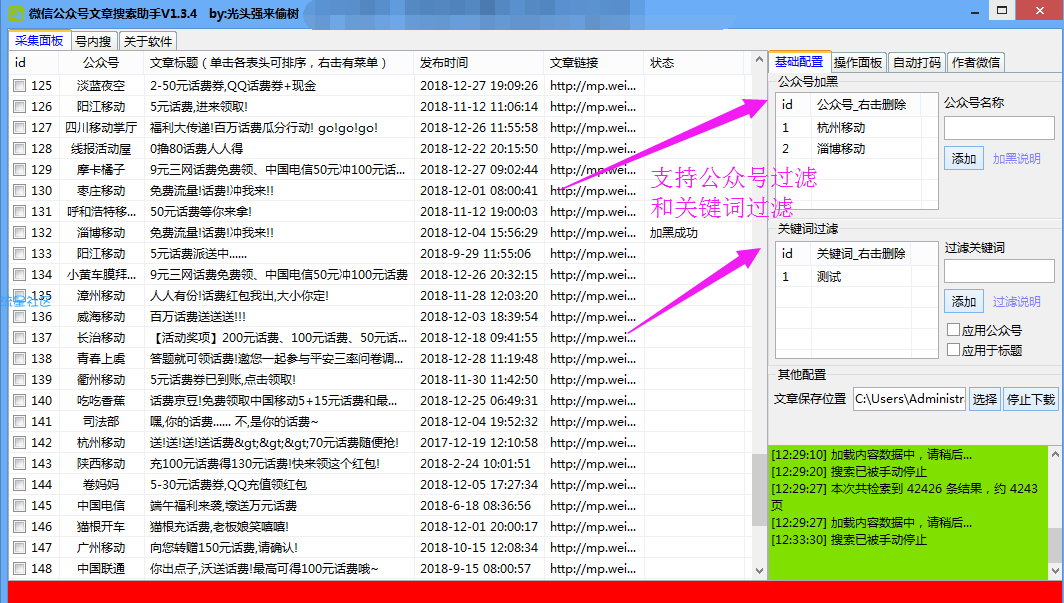Switch to the 采集面板 tab
This screenshot has width=1064, height=603.
pyautogui.click(x=39, y=41)
